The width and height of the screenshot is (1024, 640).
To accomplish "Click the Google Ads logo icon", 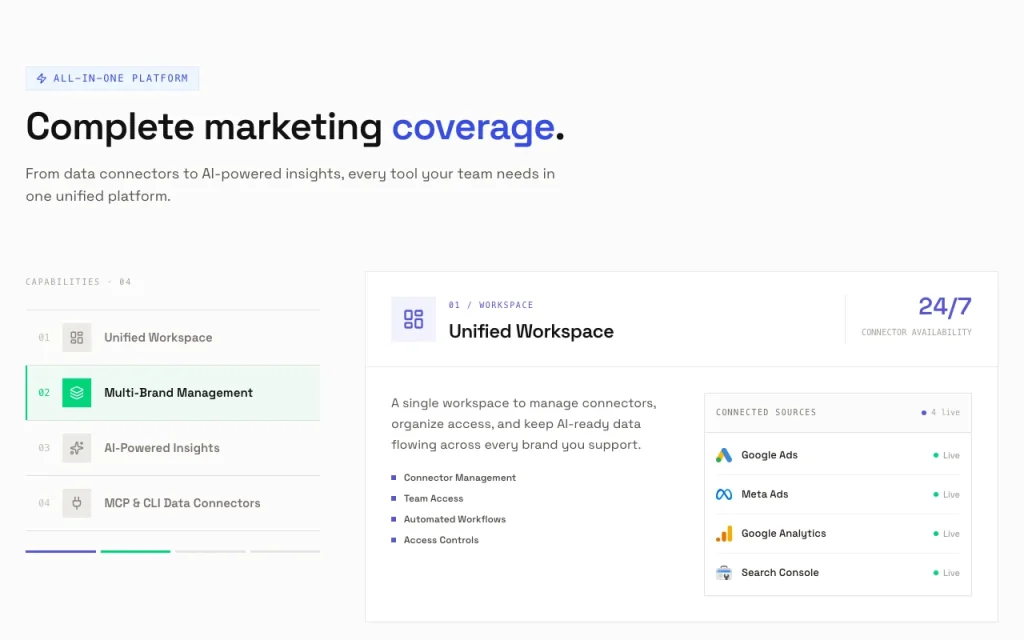I will (724, 455).
